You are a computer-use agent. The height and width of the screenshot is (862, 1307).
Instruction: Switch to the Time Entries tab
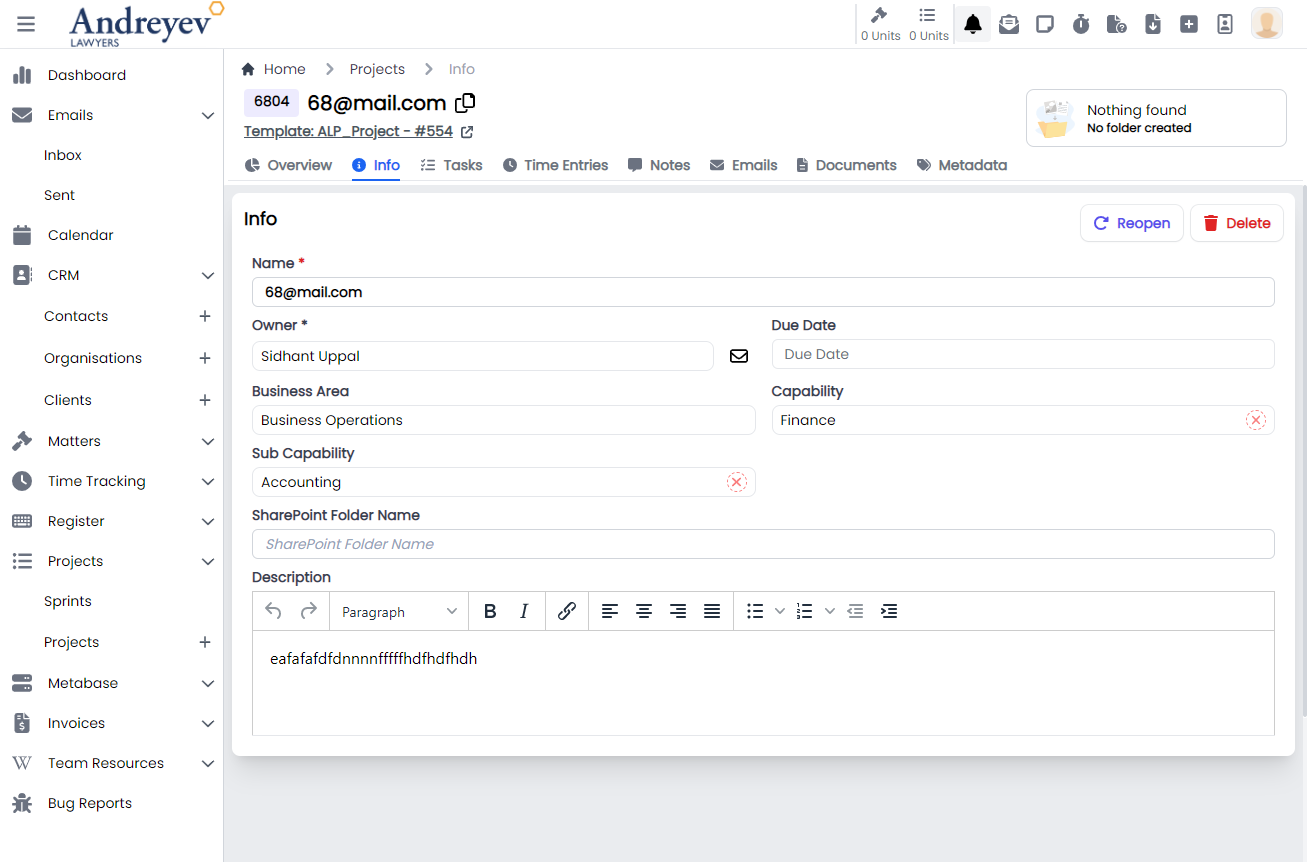click(x=555, y=165)
